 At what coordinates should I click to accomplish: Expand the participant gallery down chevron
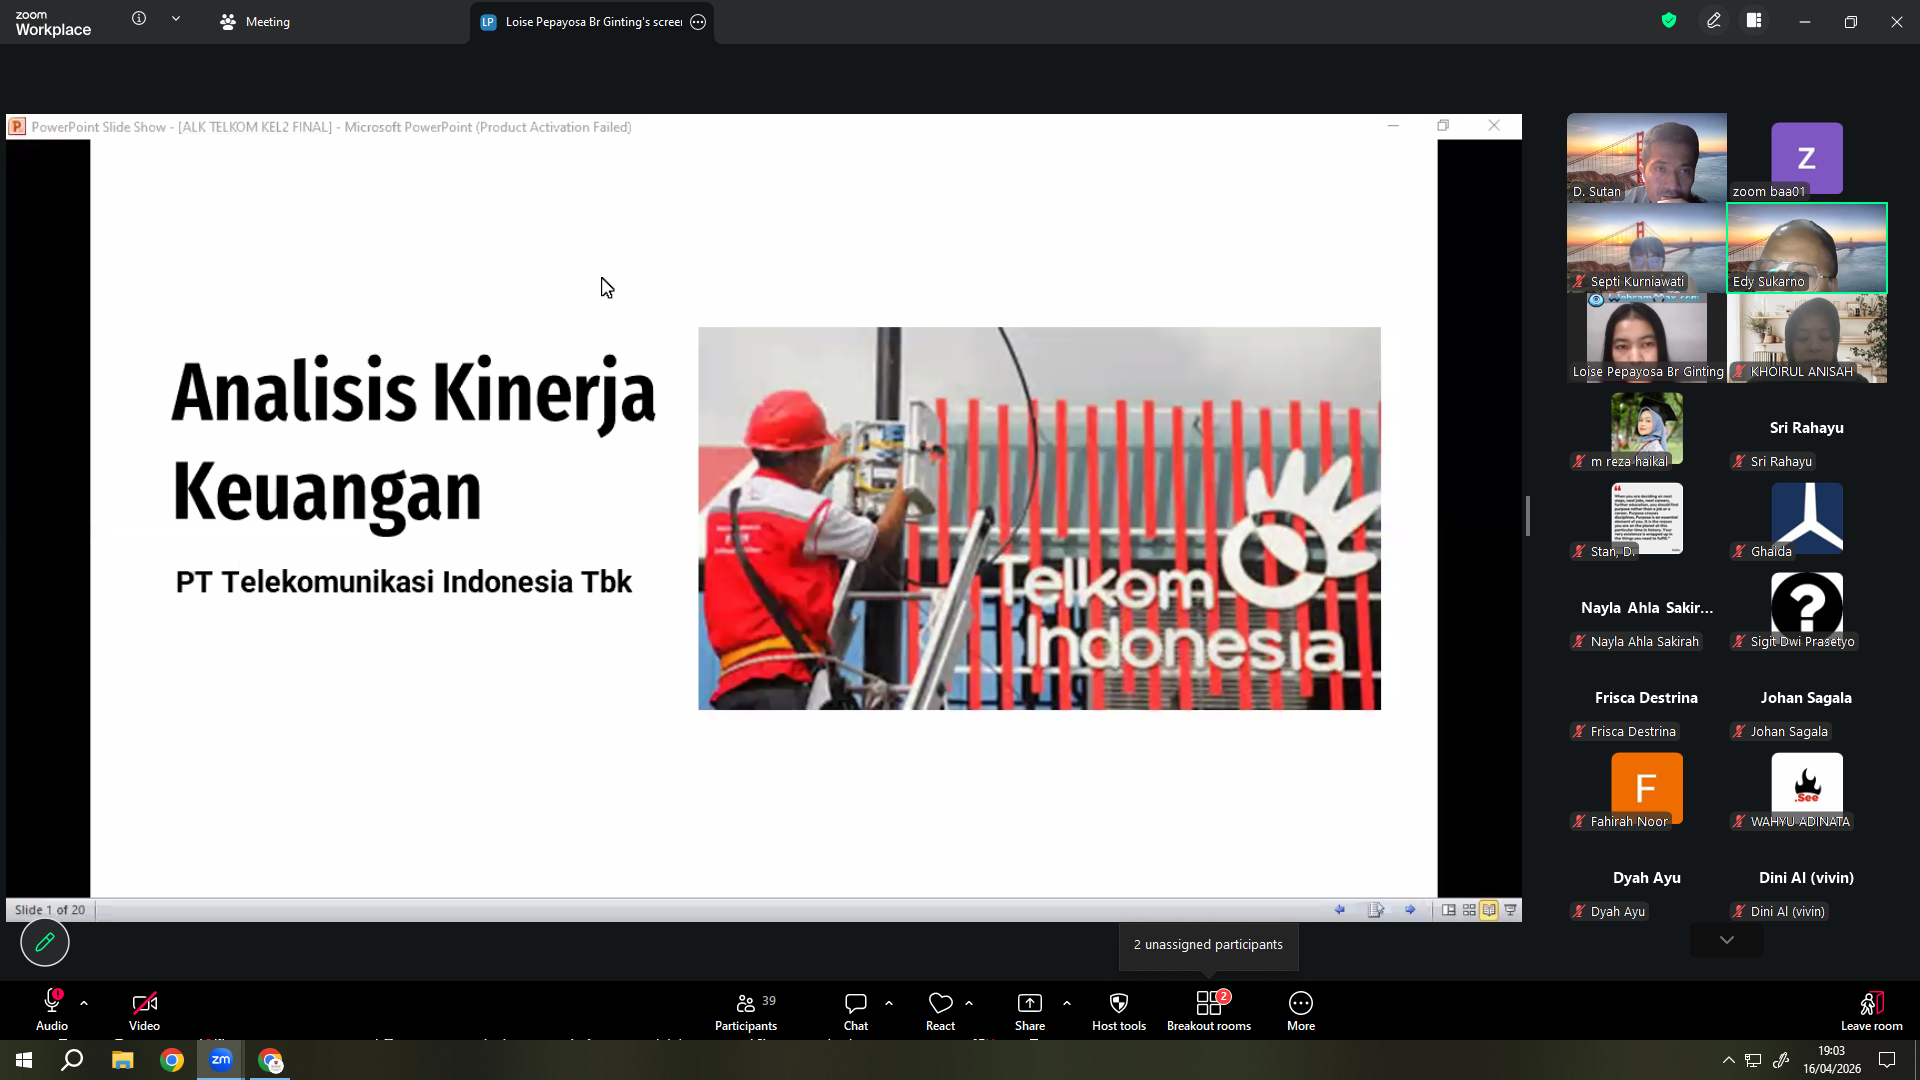coord(1727,940)
